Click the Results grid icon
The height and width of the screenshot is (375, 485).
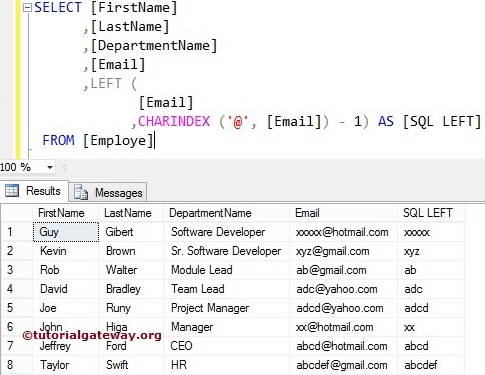click(x=12, y=191)
